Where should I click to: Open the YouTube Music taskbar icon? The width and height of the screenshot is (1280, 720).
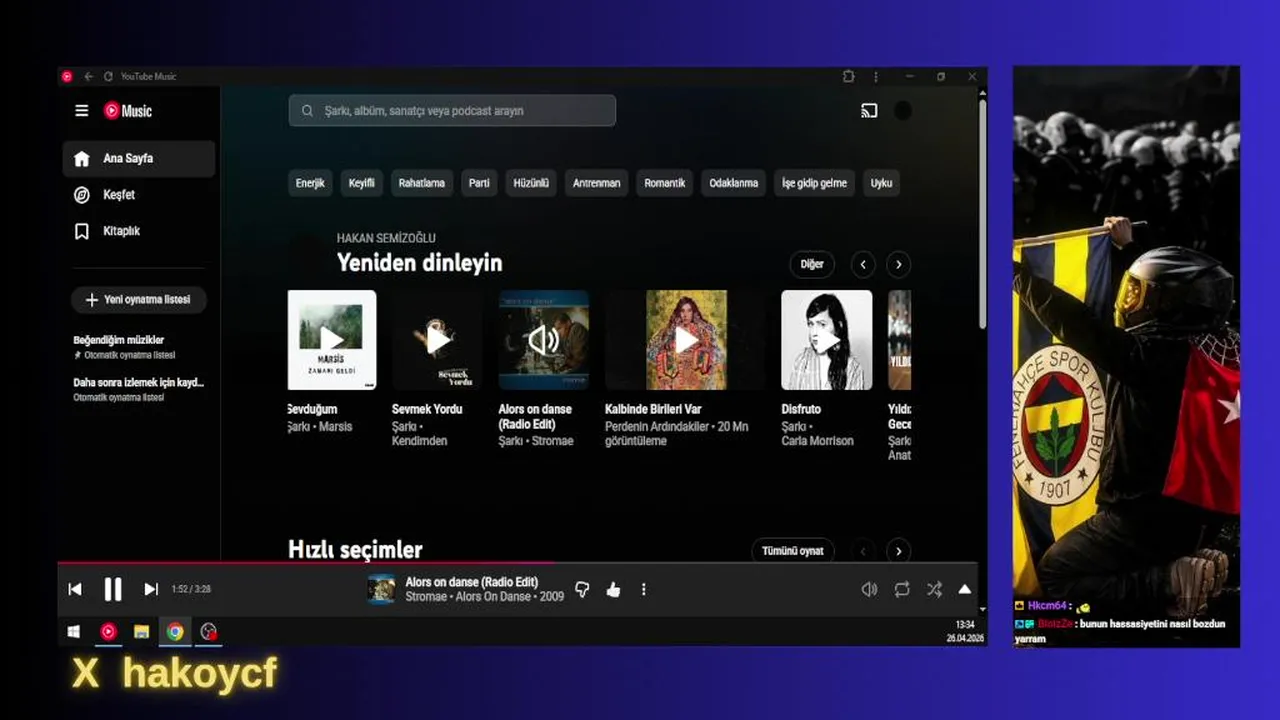(108, 631)
